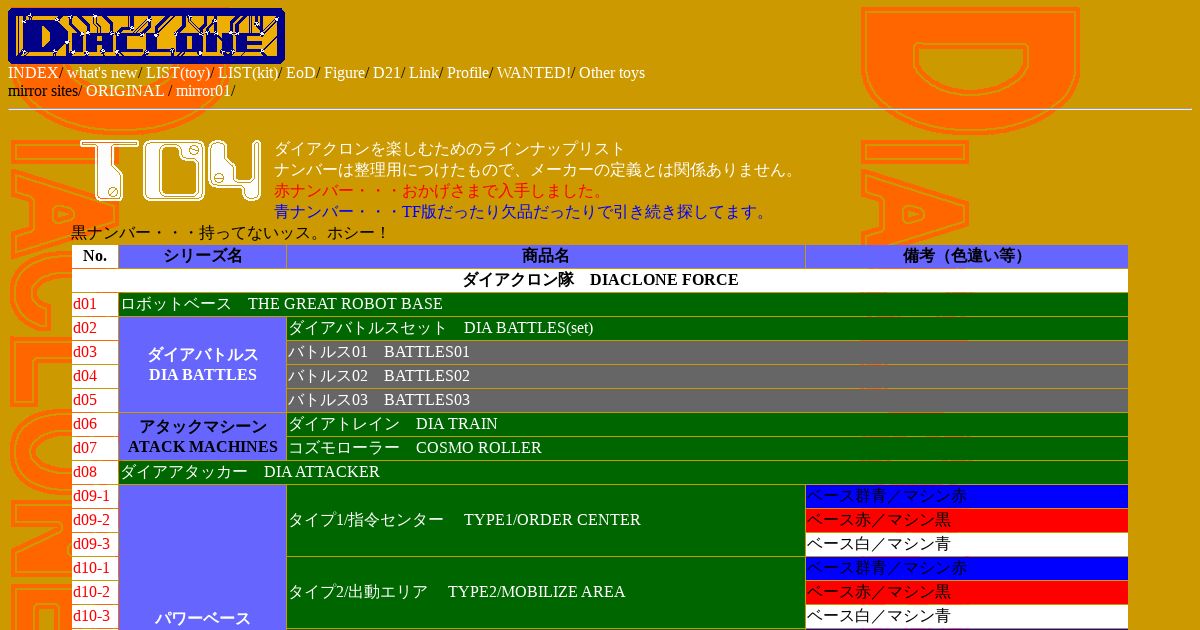The width and height of the screenshot is (1200, 630).
Task: Click the 備考（色違い等） column header
Action: coord(966,256)
